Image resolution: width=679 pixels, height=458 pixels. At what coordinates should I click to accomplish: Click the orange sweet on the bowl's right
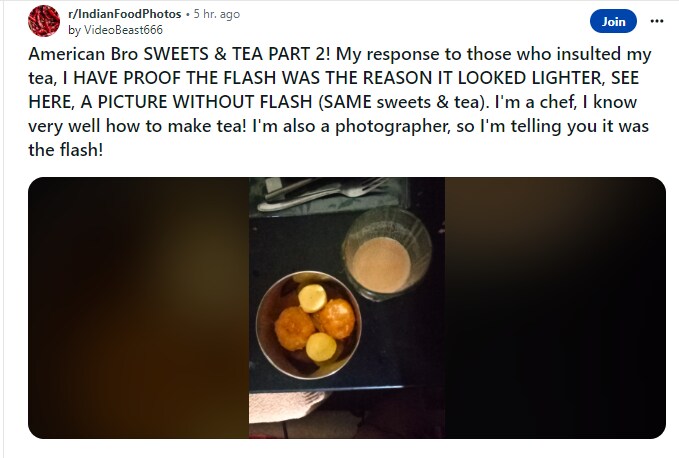pyautogui.click(x=338, y=317)
